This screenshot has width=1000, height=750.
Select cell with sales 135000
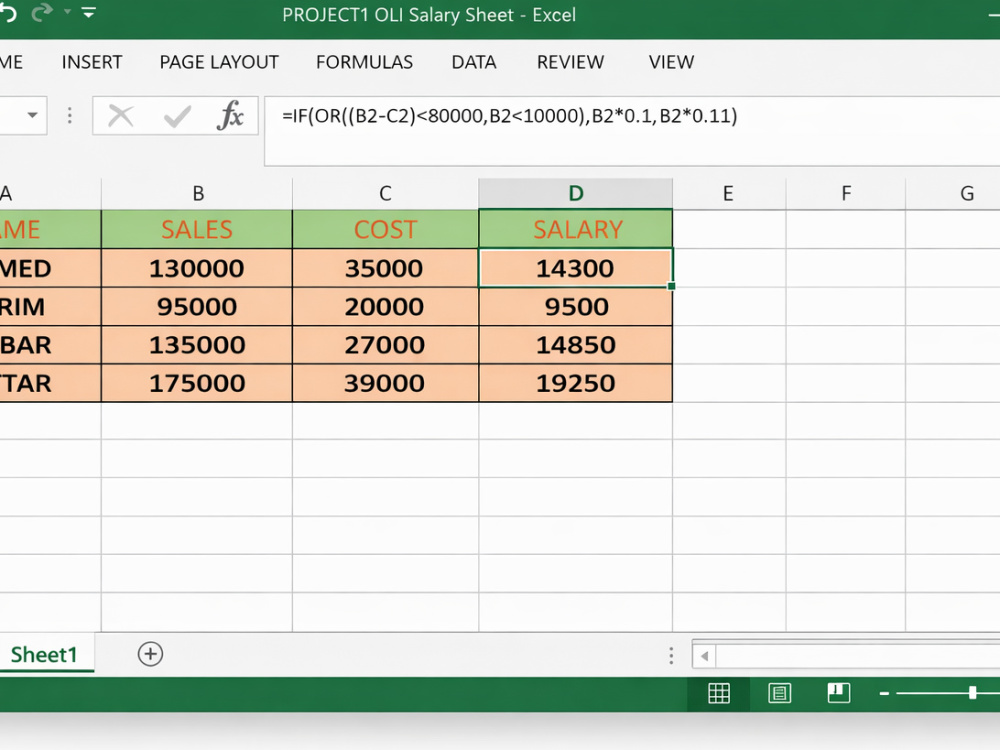(x=197, y=345)
